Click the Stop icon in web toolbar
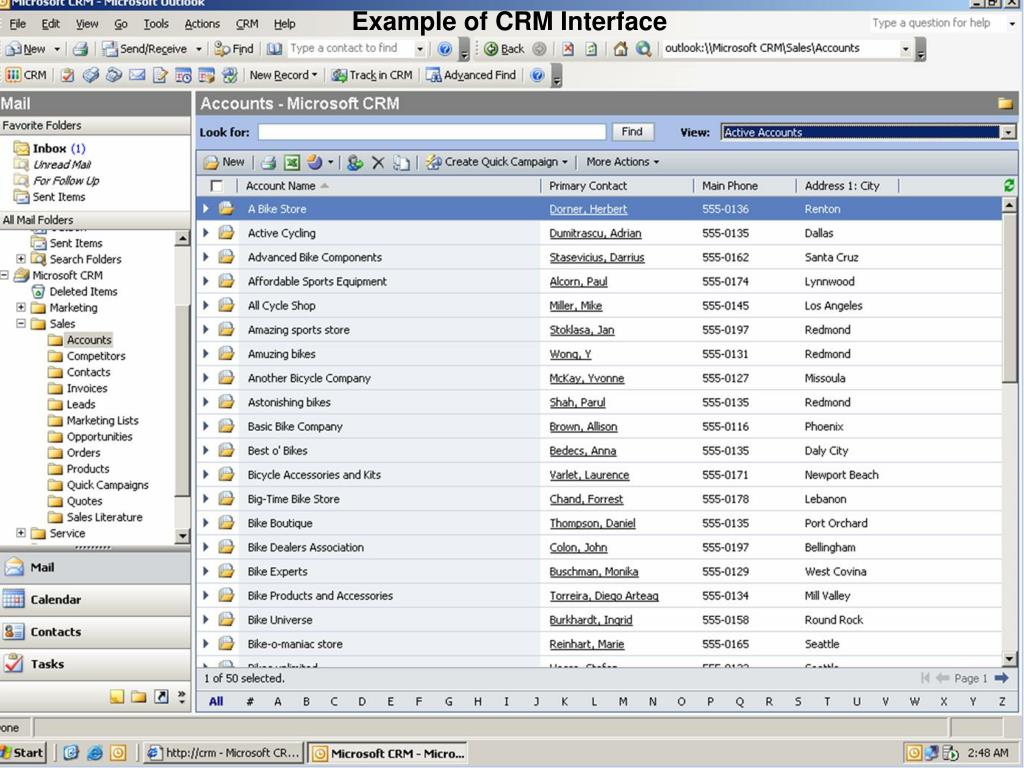This screenshot has height=768, width=1024. 568,49
